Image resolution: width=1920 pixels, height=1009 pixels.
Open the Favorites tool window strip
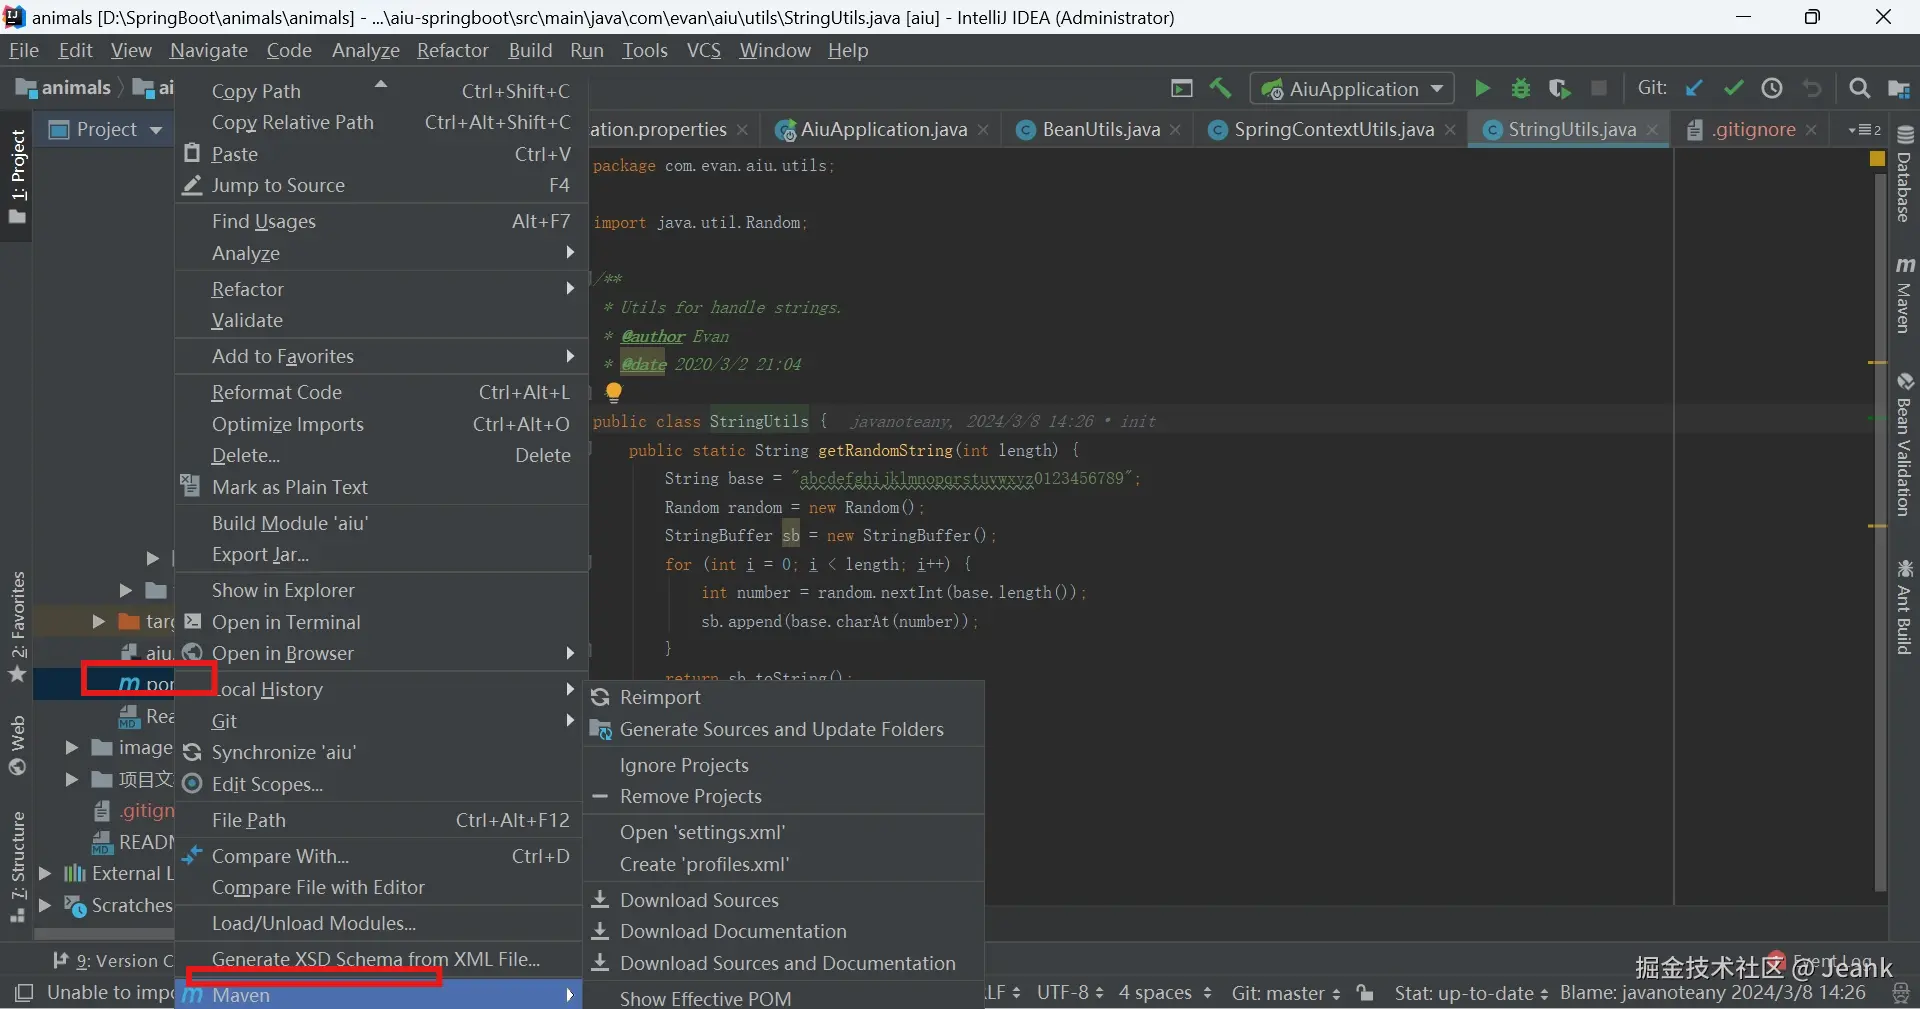click(17, 626)
